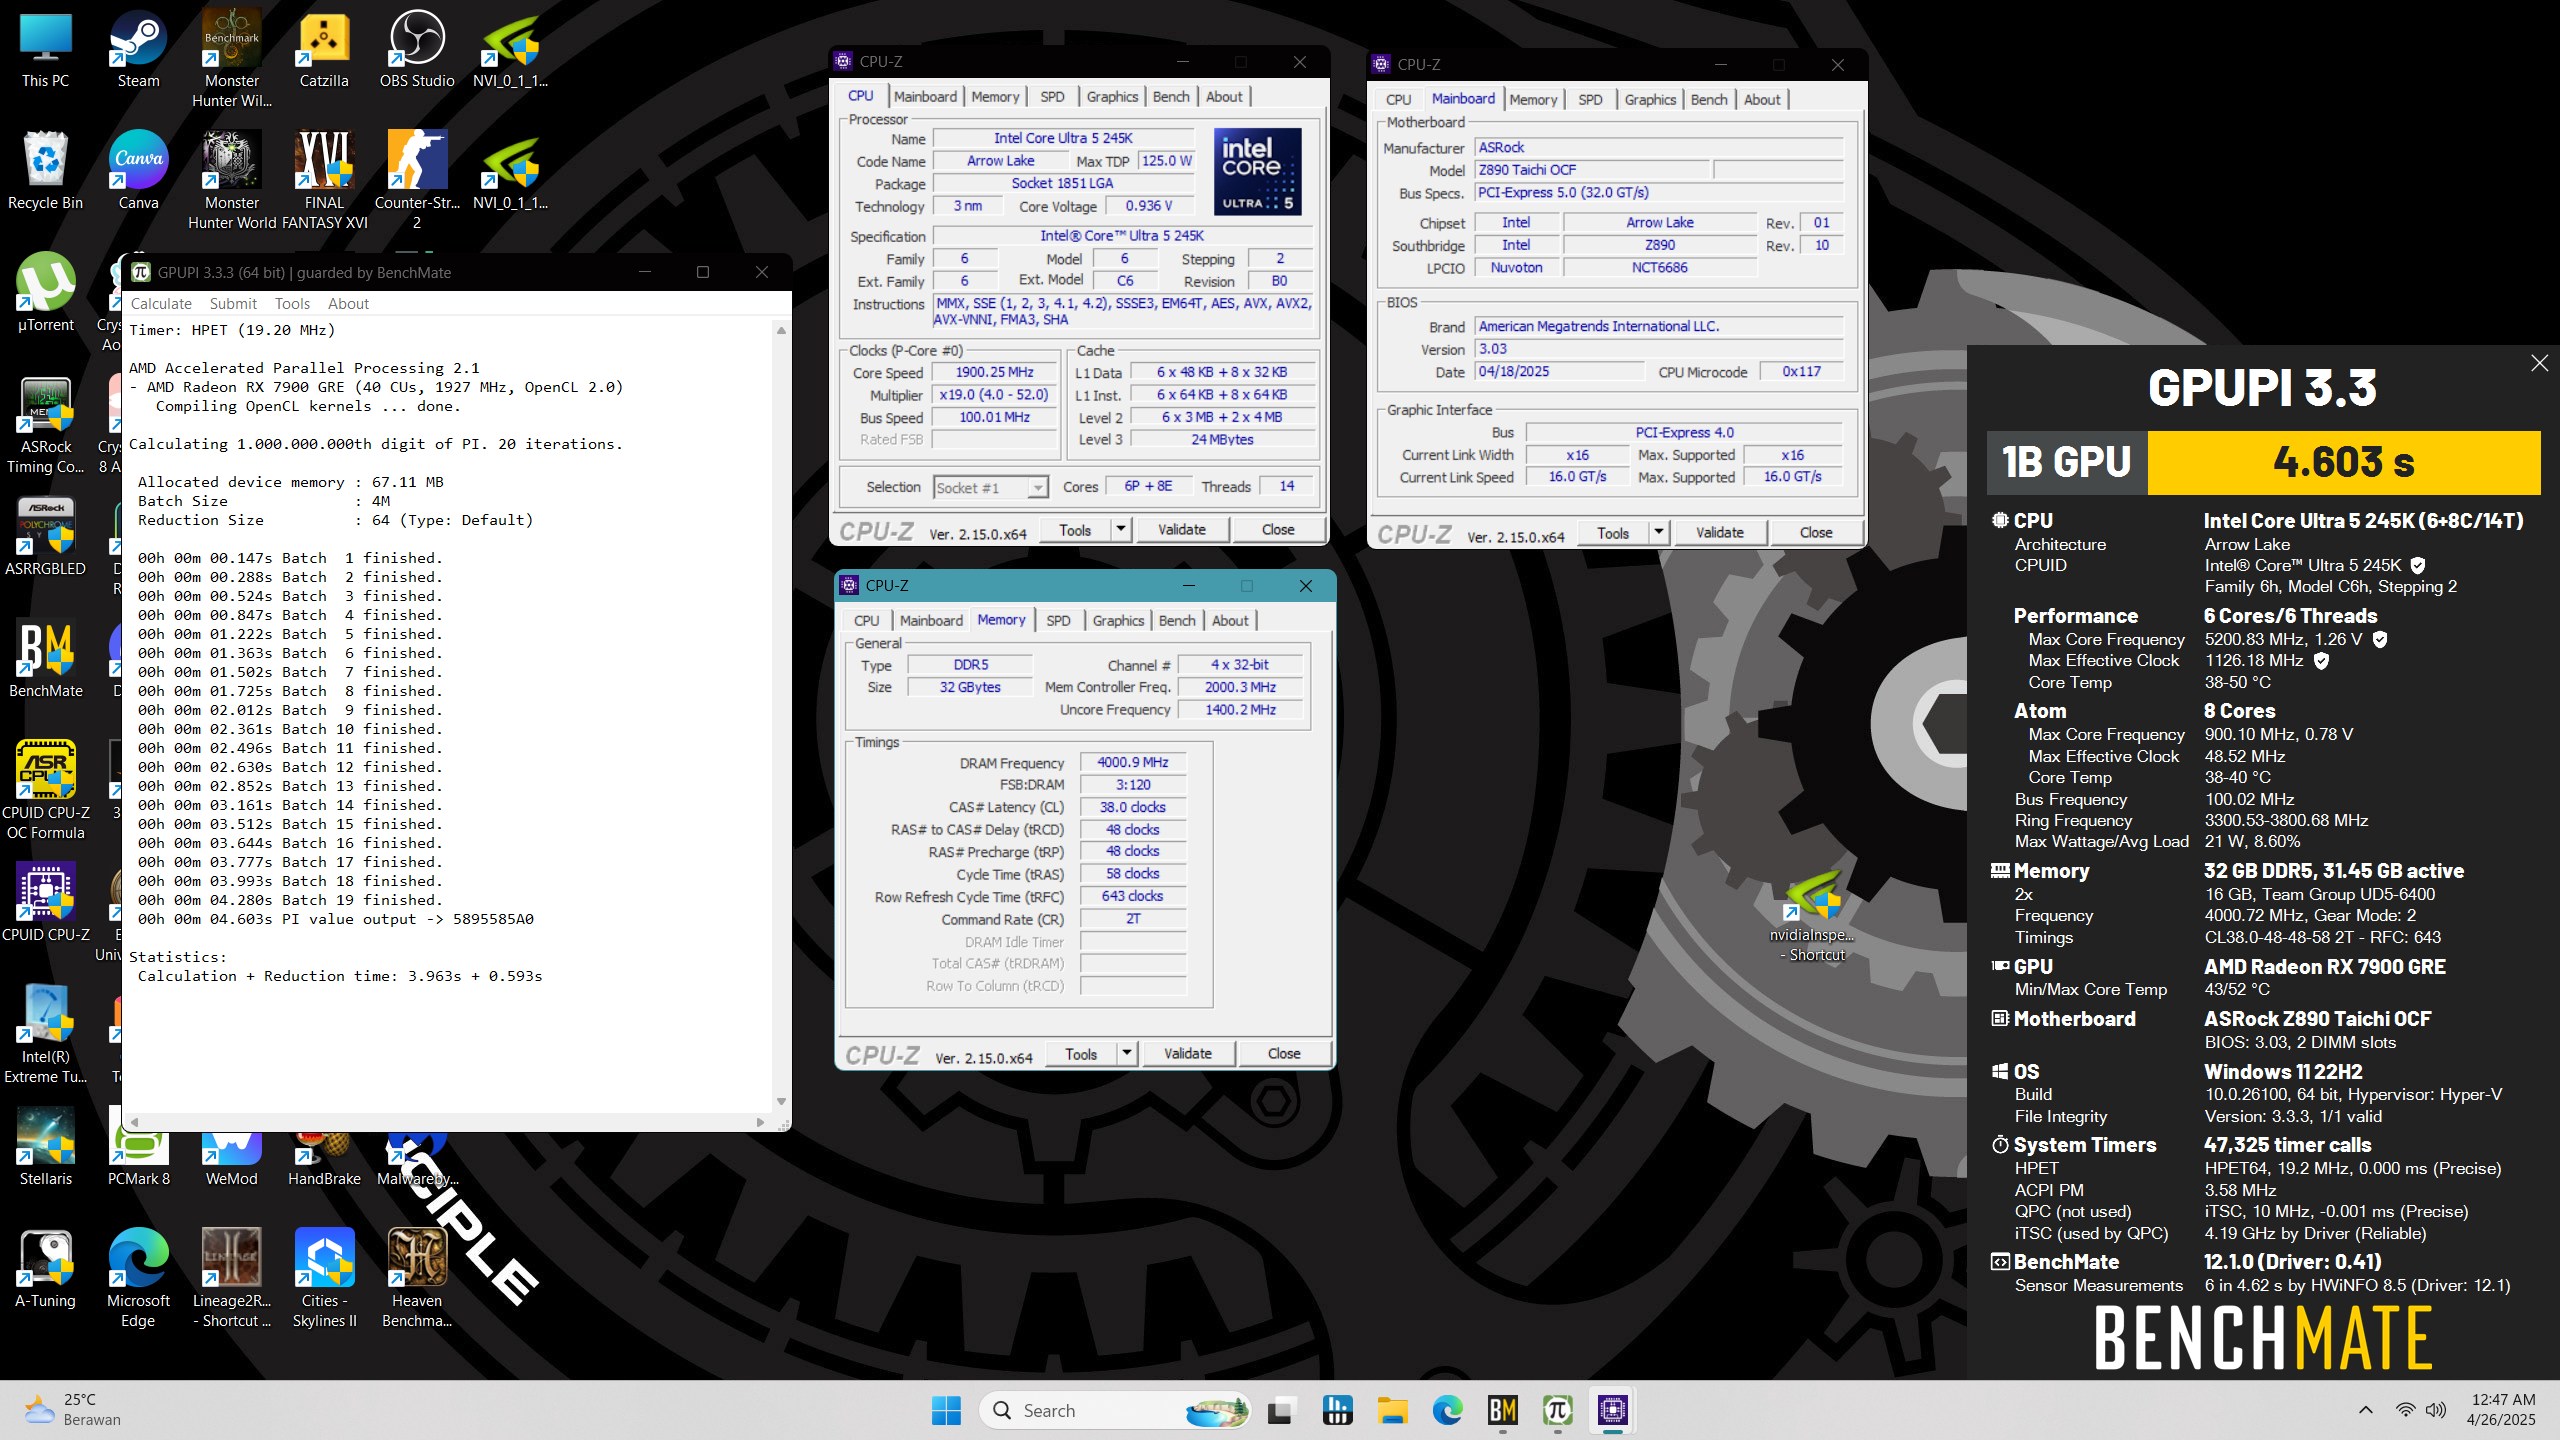2560x1440 pixels.
Task: Open Monster Hunter Wilds benchmark shortcut
Action: click(231, 58)
